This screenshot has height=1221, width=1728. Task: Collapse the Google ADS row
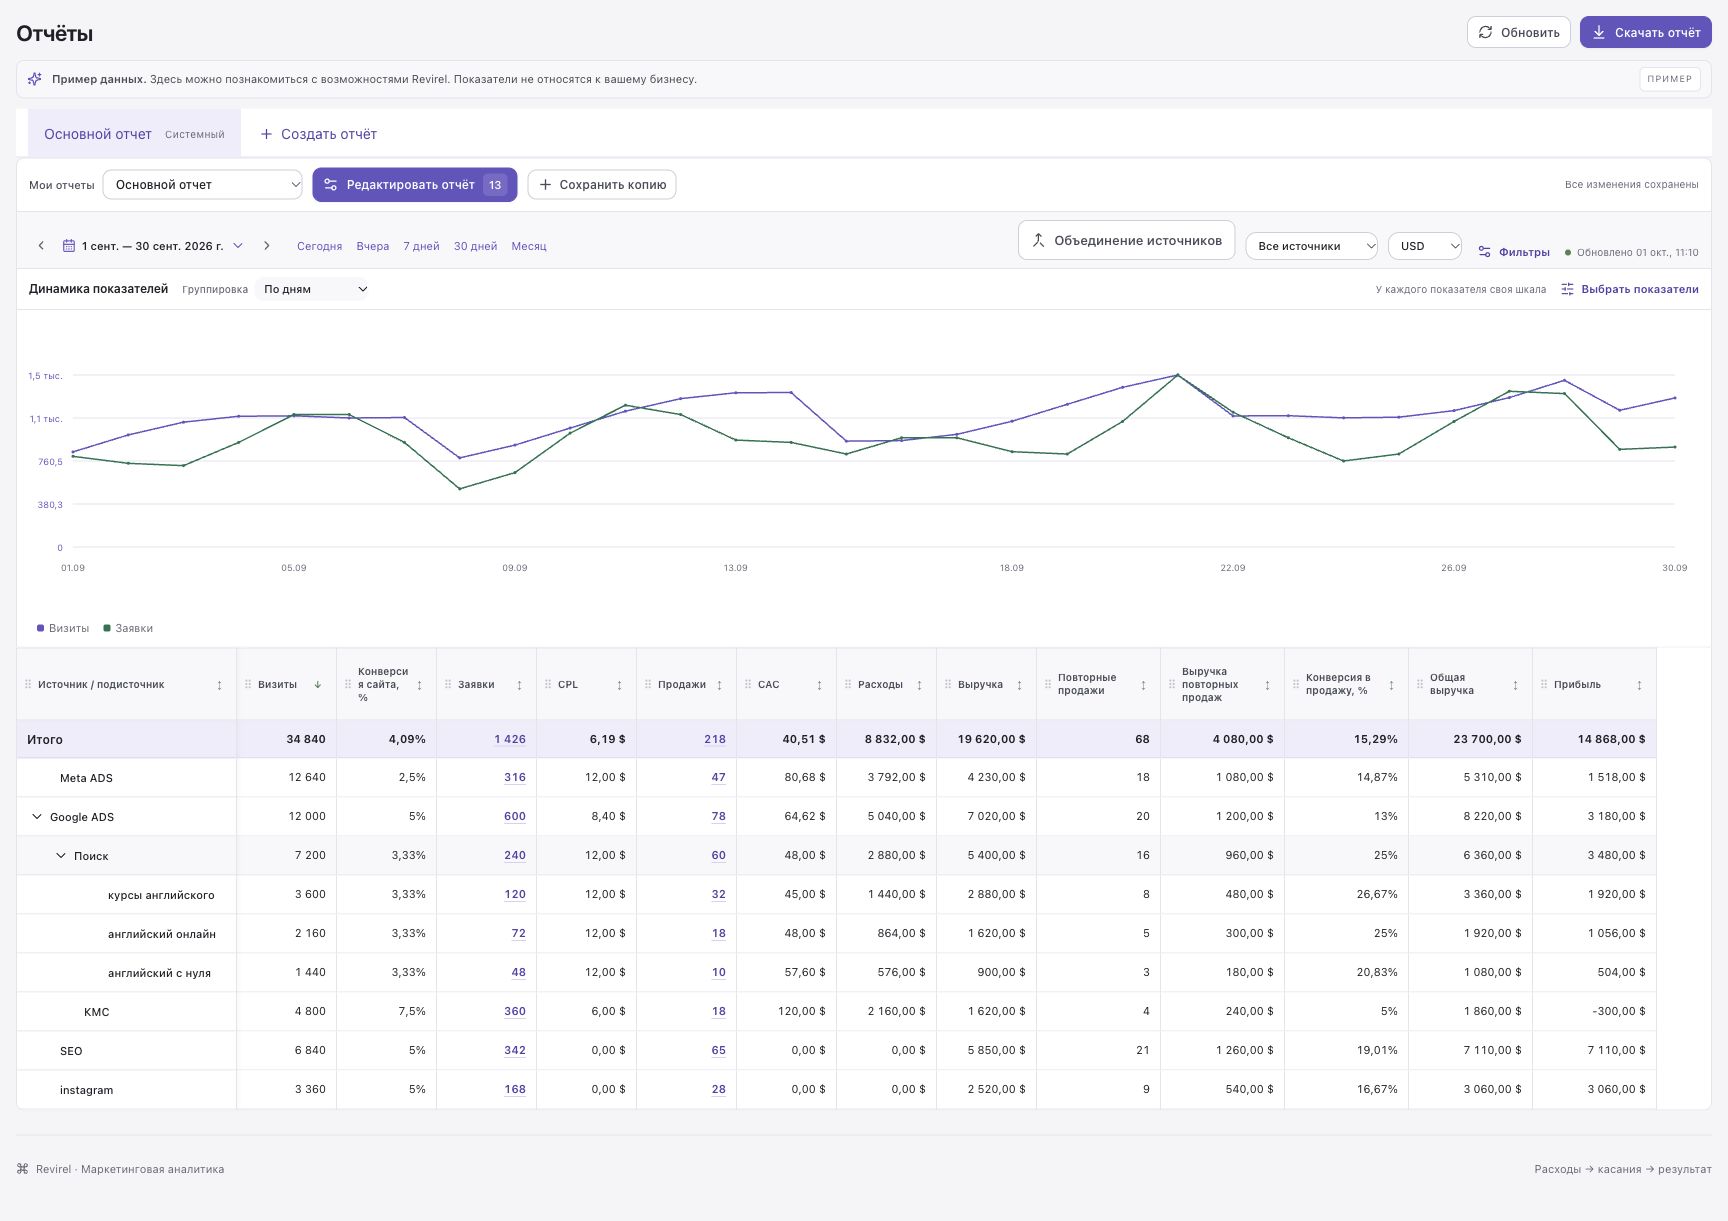point(37,817)
